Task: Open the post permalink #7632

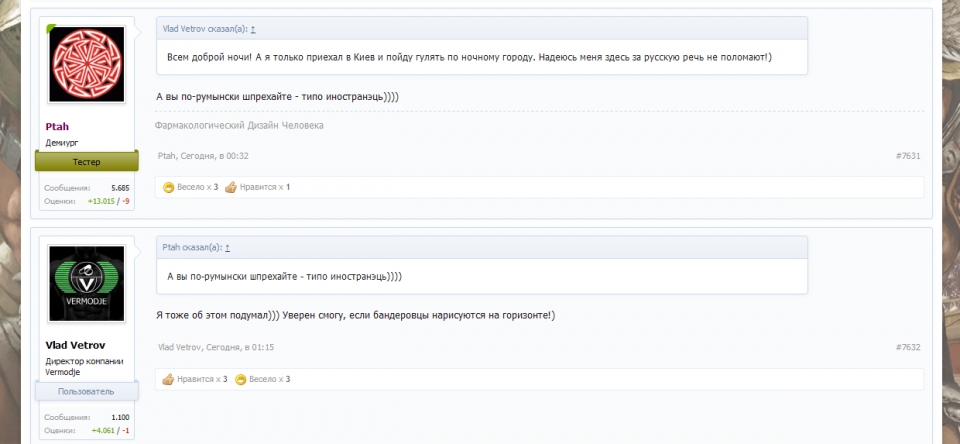Action: click(907, 347)
